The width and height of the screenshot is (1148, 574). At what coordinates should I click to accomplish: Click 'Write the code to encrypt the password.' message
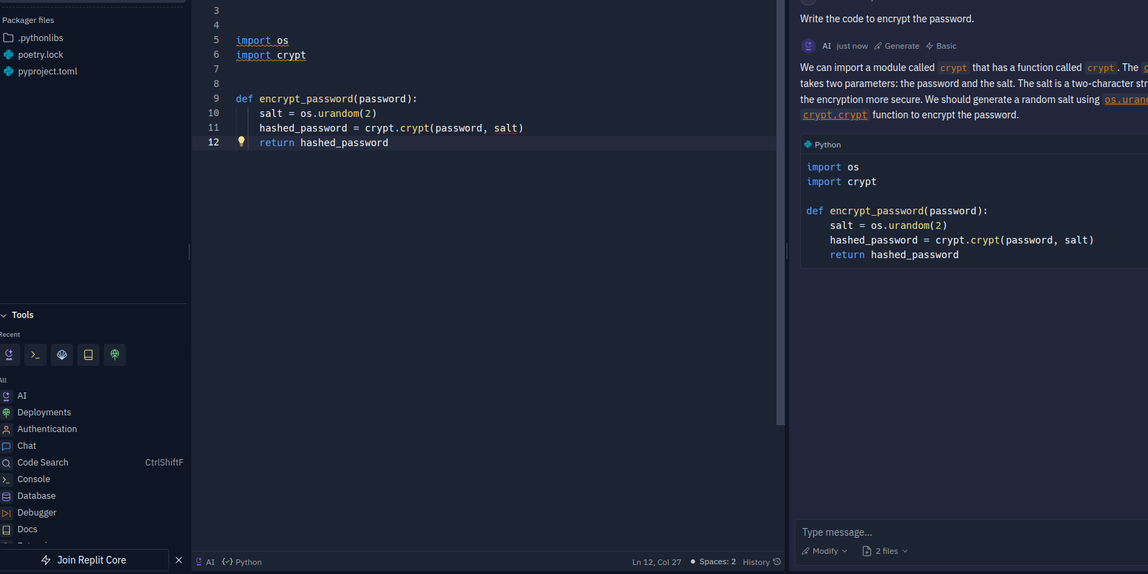click(x=887, y=19)
